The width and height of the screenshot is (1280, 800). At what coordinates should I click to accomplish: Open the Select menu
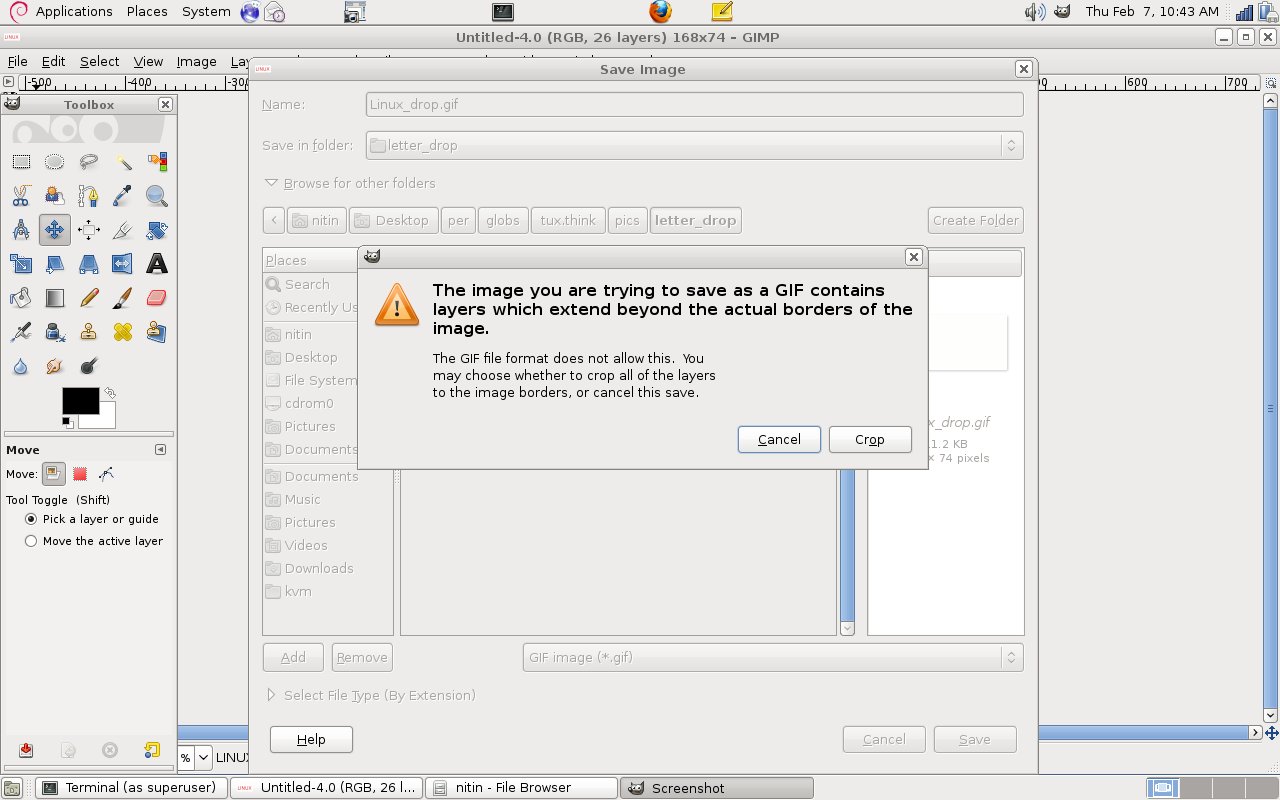click(99, 61)
